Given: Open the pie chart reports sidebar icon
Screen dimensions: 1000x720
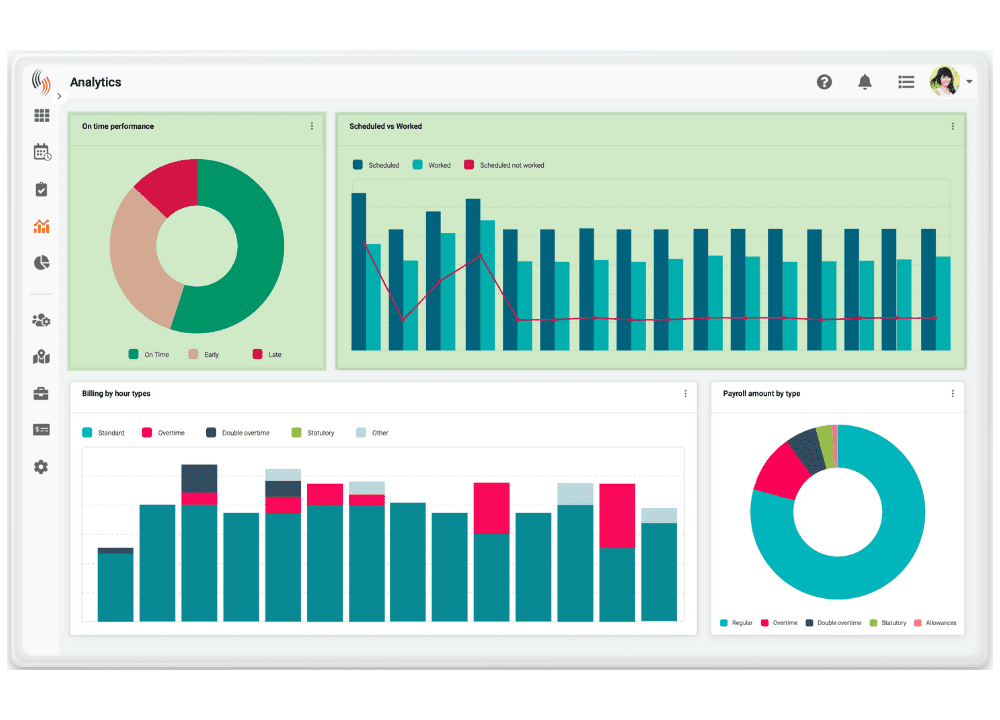Looking at the screenshot, I should [x=41, y=263].
